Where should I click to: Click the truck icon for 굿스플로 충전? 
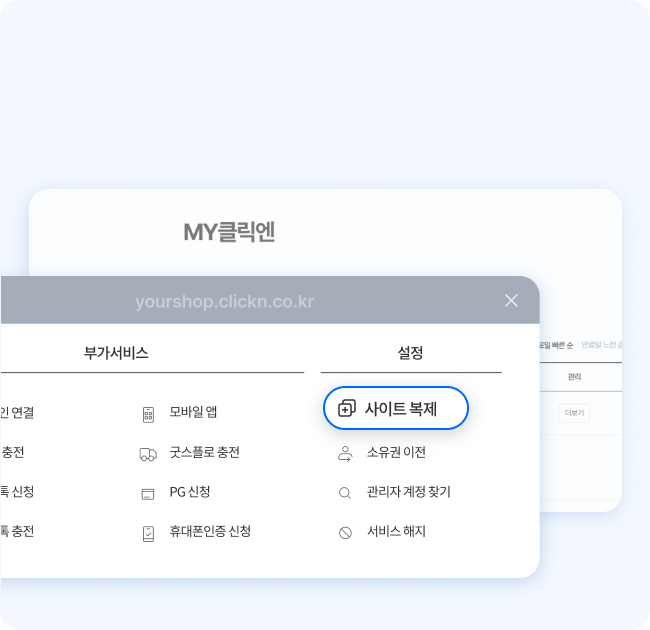tap(148, 453)
